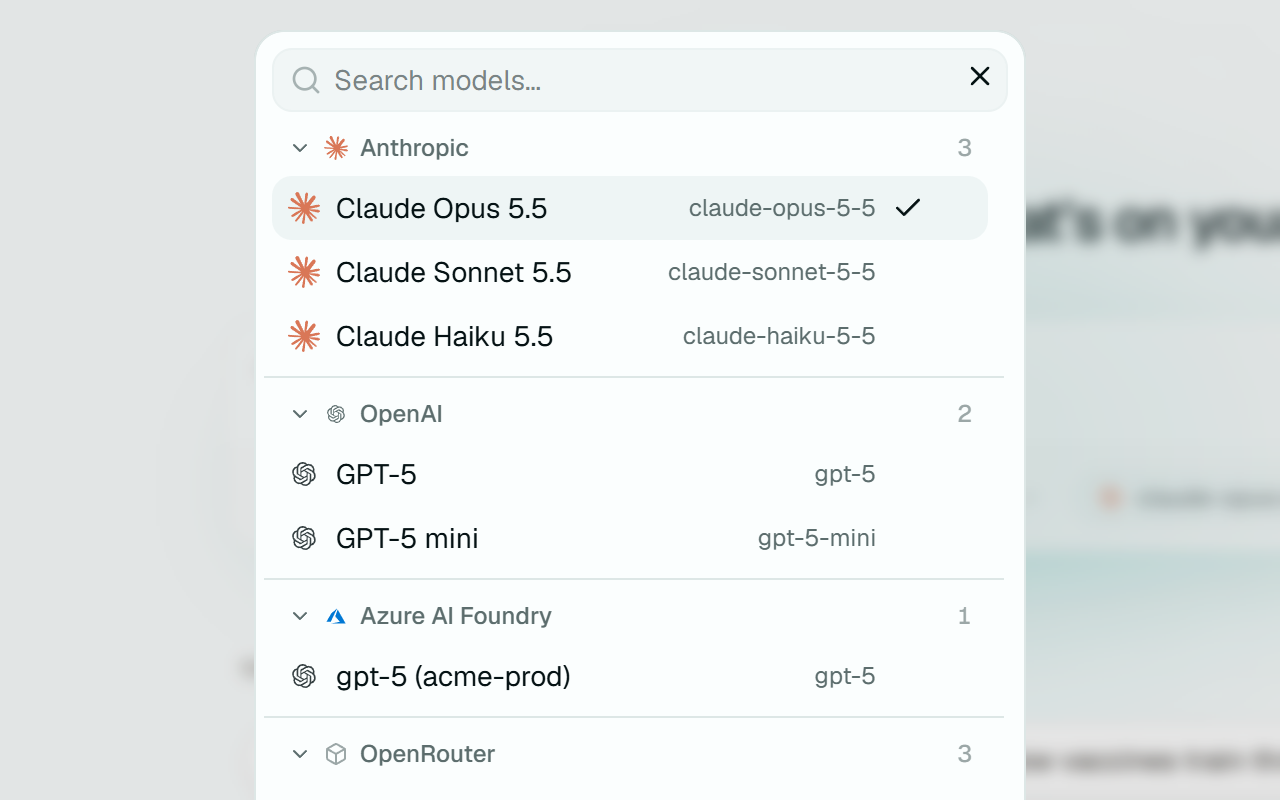1280x800 pixels.
Task: Click the Azure AI Foundry header label
Action: point(456,616)
